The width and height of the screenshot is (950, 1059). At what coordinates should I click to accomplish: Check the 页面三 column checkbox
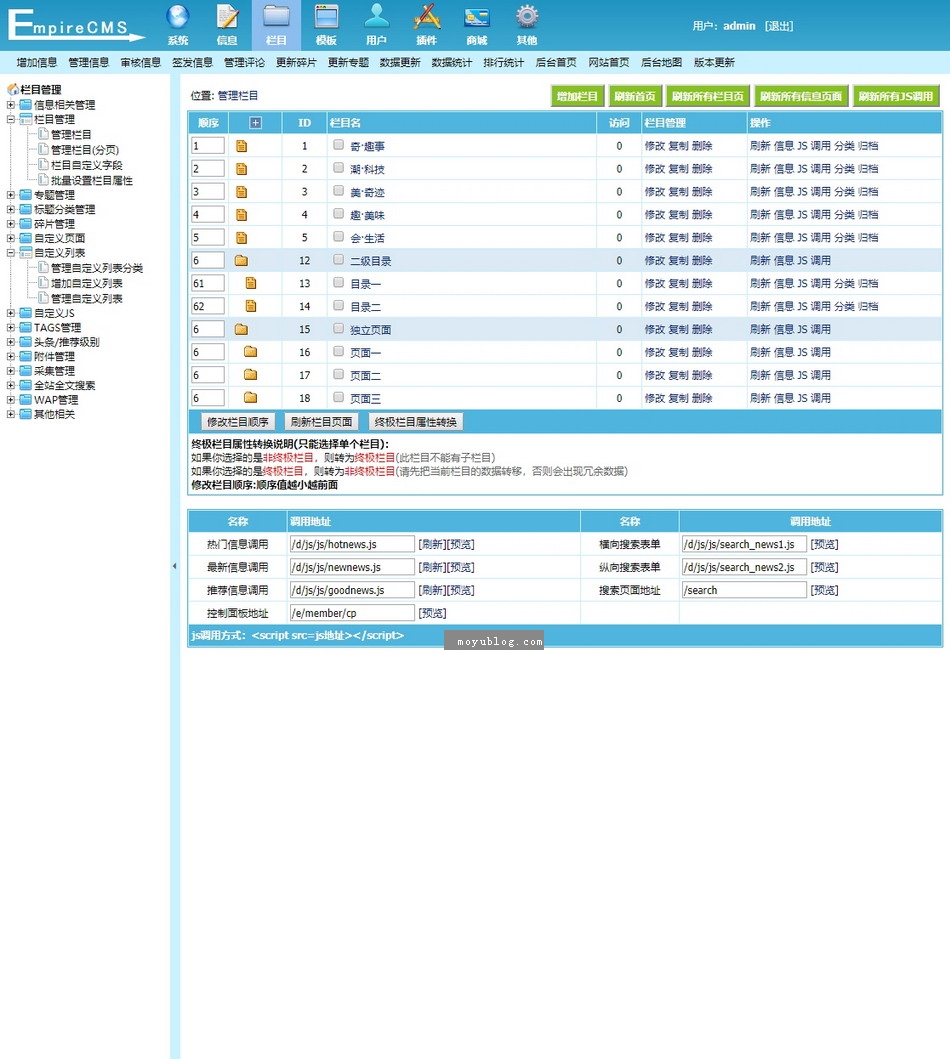click(x=338, y=398)
